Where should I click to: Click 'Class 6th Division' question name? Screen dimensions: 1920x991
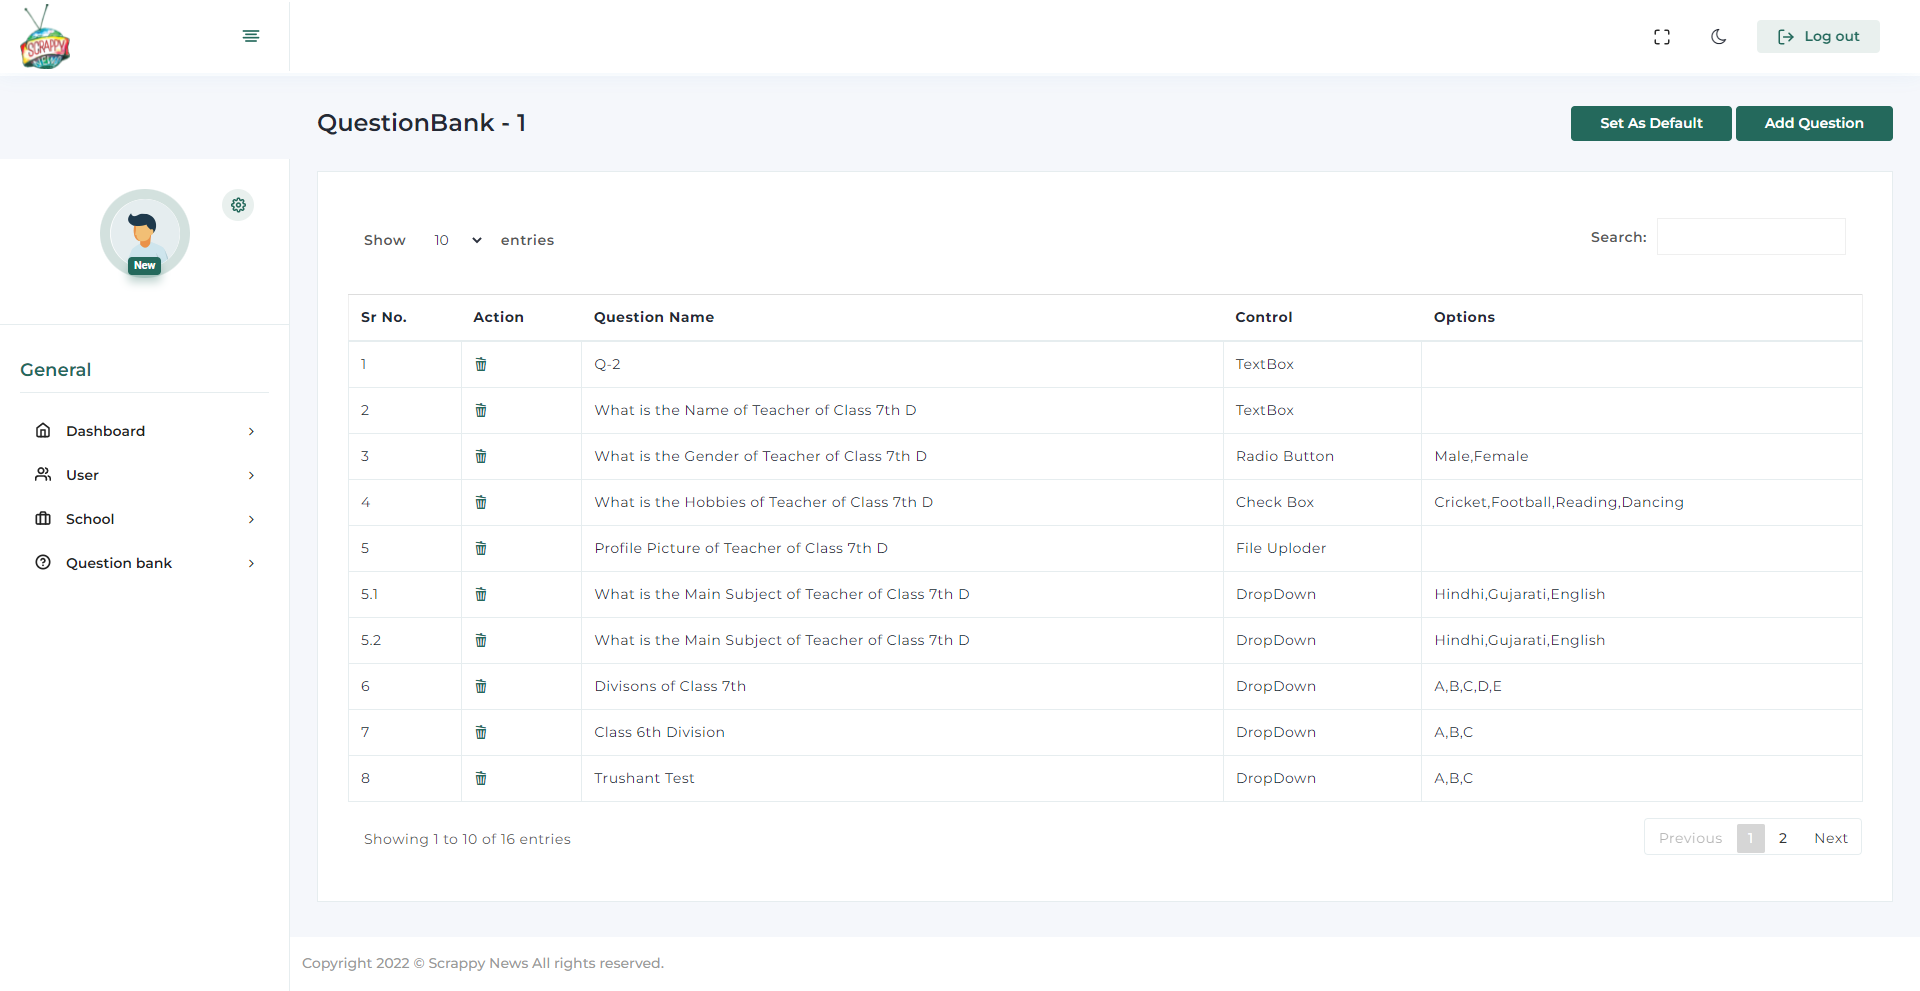coord(659,732)
